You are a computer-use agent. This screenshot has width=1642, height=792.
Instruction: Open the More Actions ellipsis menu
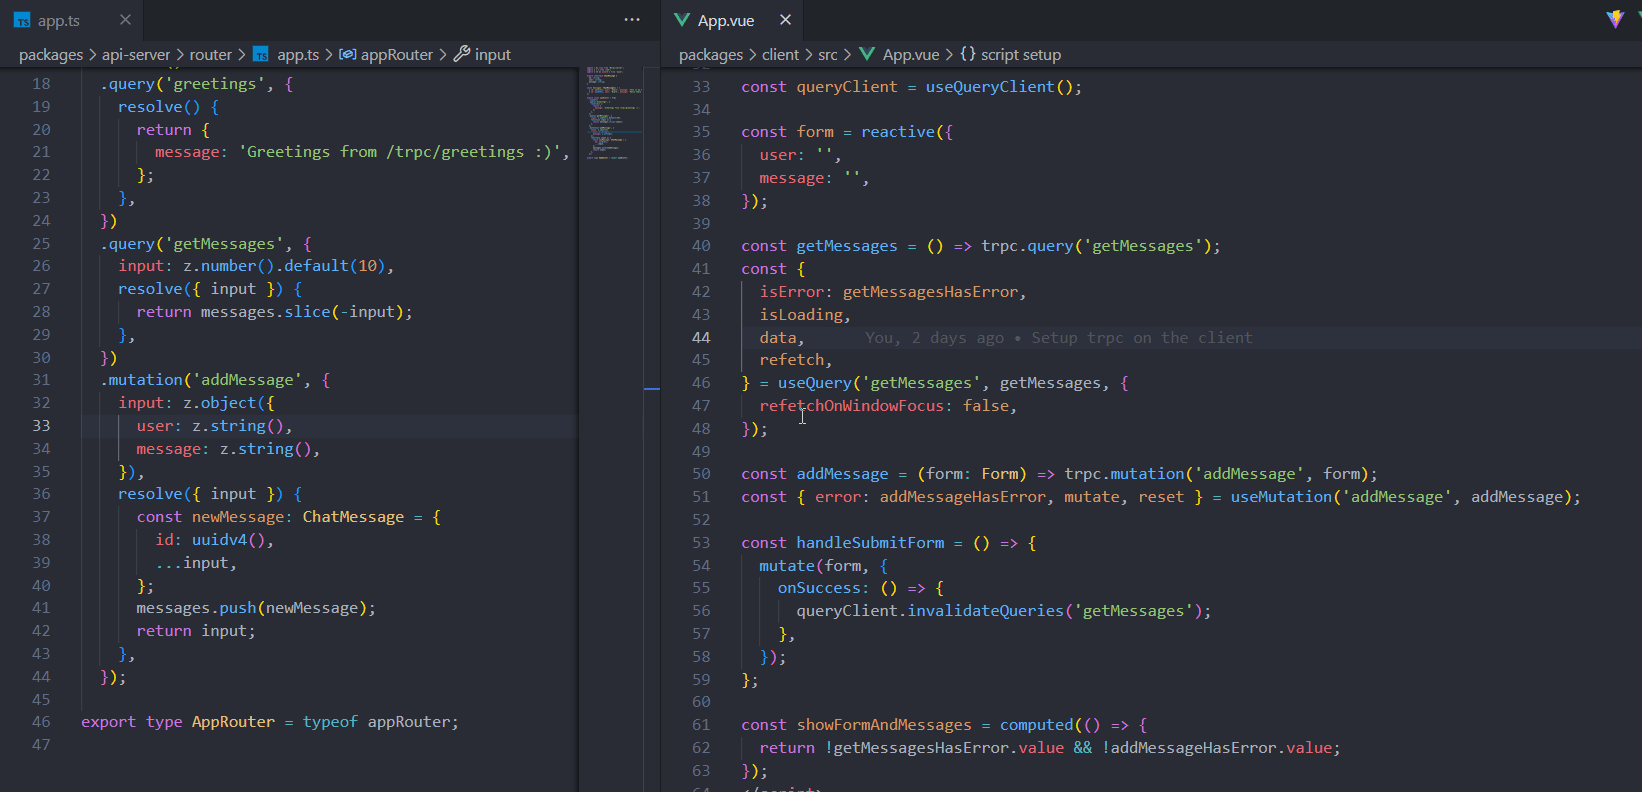click(x=632, y=20)
